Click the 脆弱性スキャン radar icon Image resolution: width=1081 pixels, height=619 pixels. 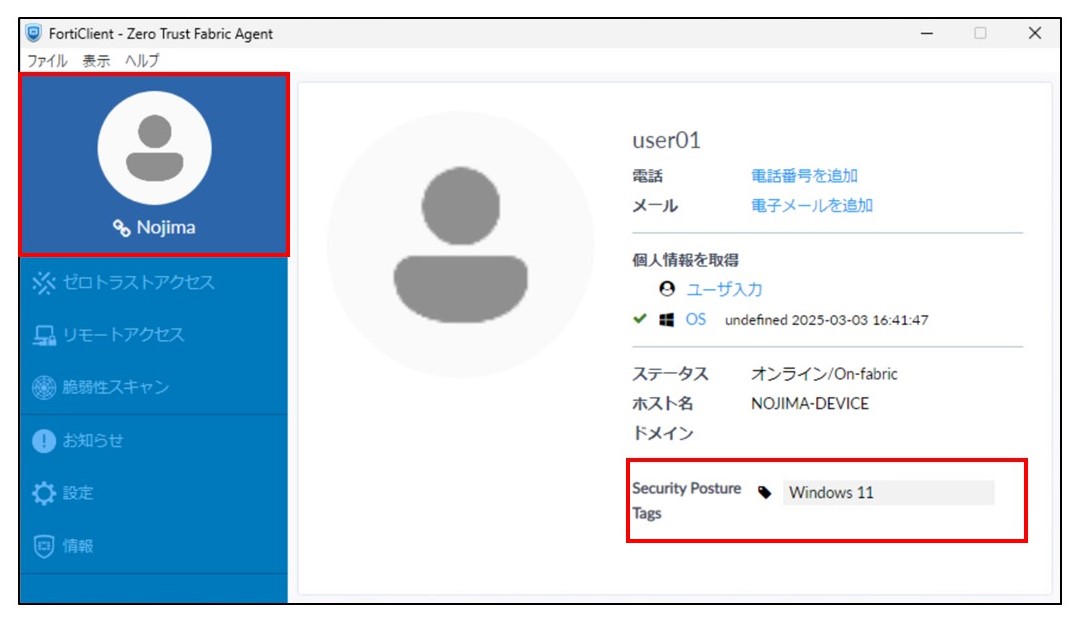[x=43, y=387]
